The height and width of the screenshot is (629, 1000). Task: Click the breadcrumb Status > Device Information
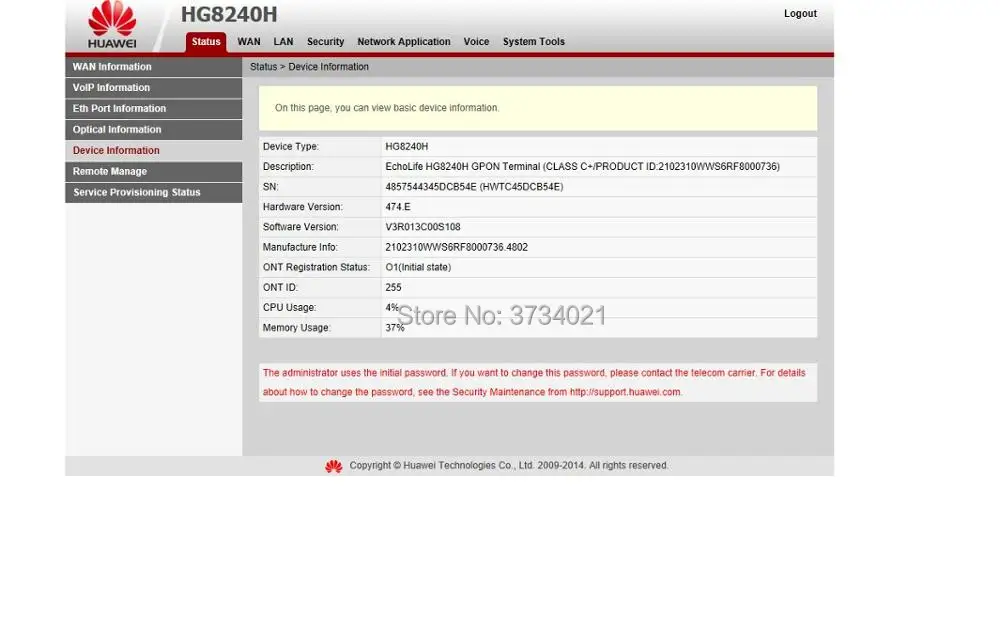[309, 66]
